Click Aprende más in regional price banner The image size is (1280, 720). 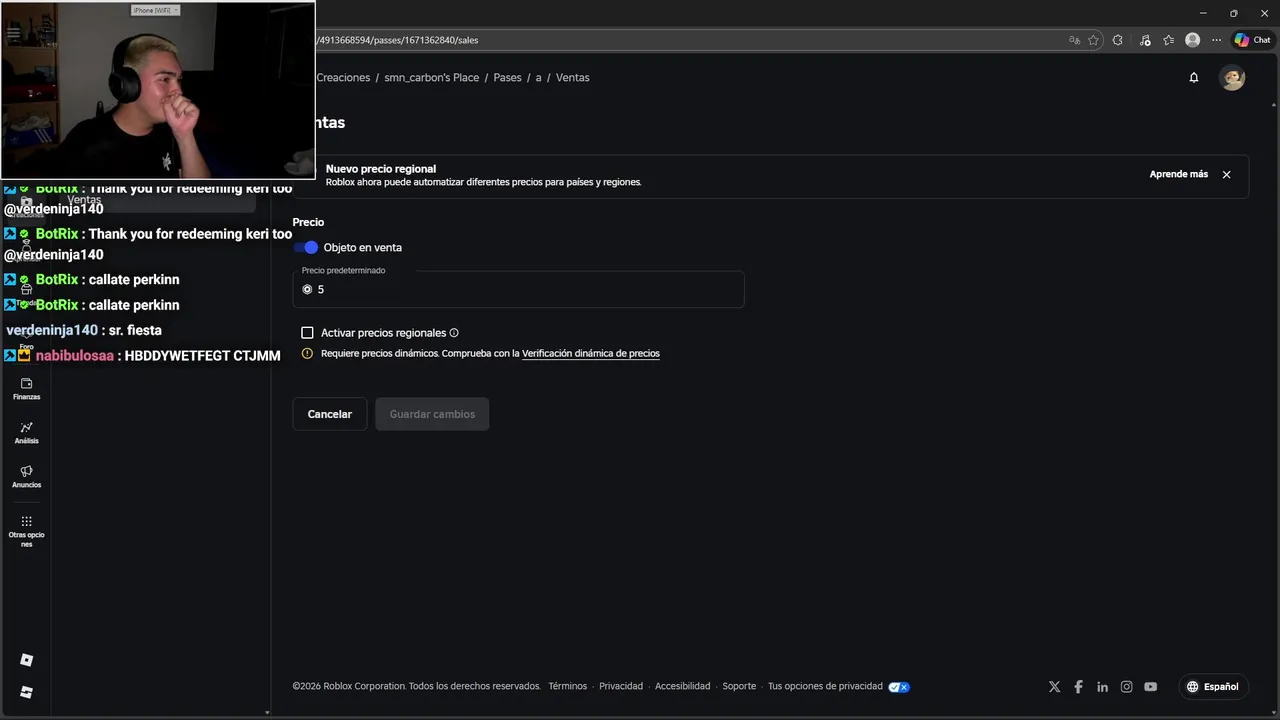(1178, 174)
